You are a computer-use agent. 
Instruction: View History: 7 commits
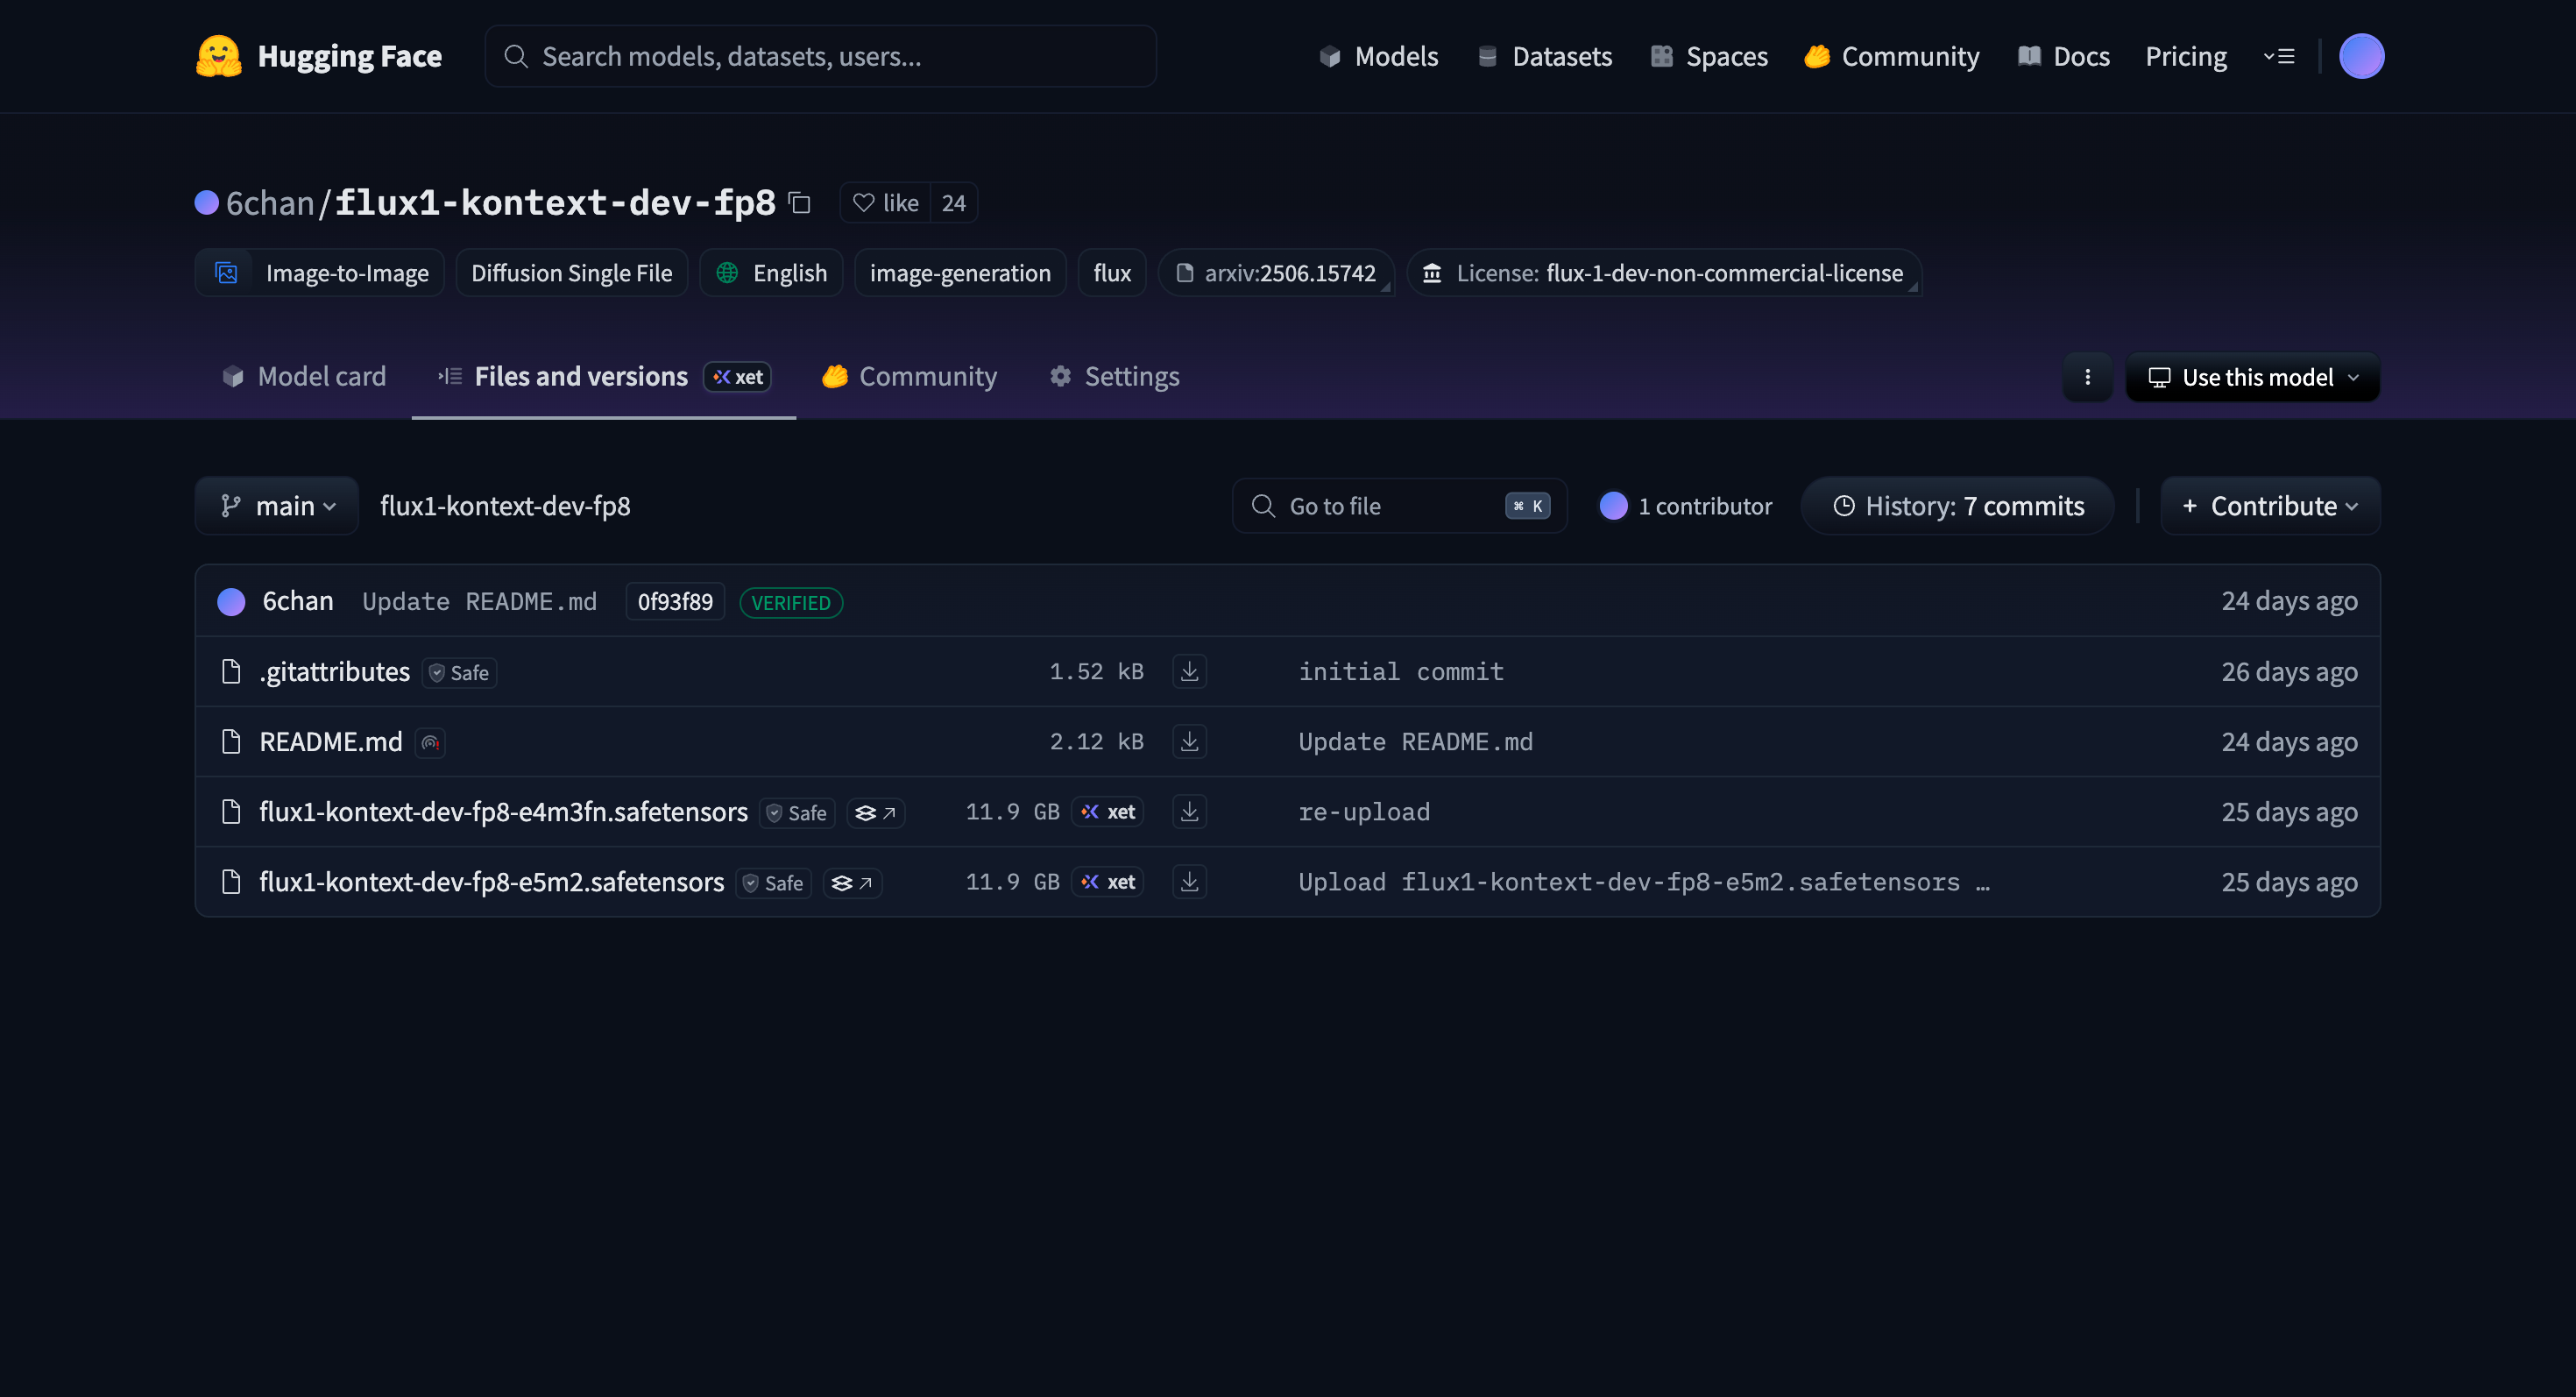tap(1958, 506)
